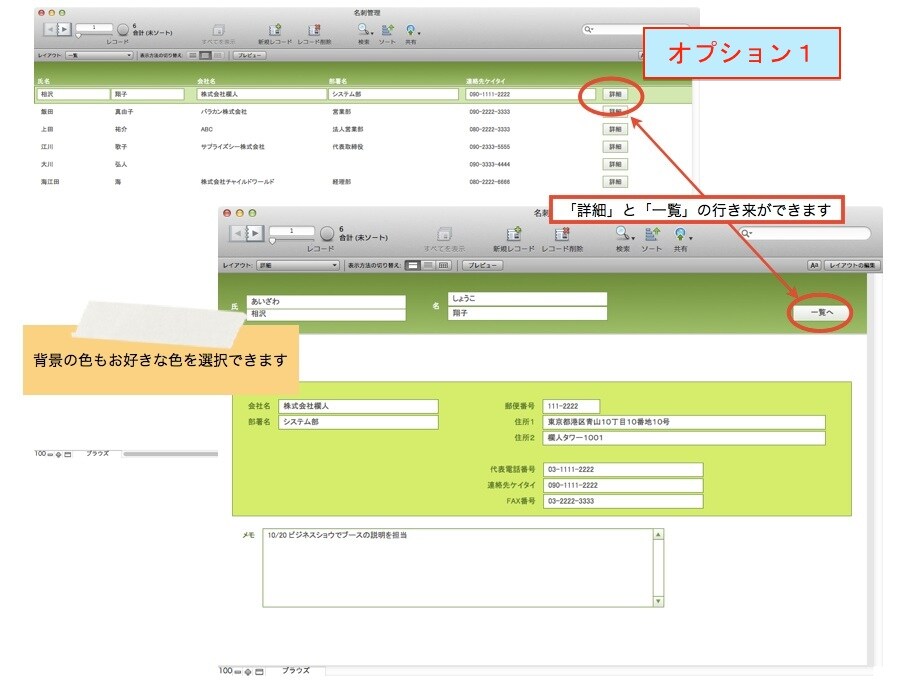Click the 会社名 field containing 株式会社榎人 in detail
The image size is (899, 689).
(358, 406)
